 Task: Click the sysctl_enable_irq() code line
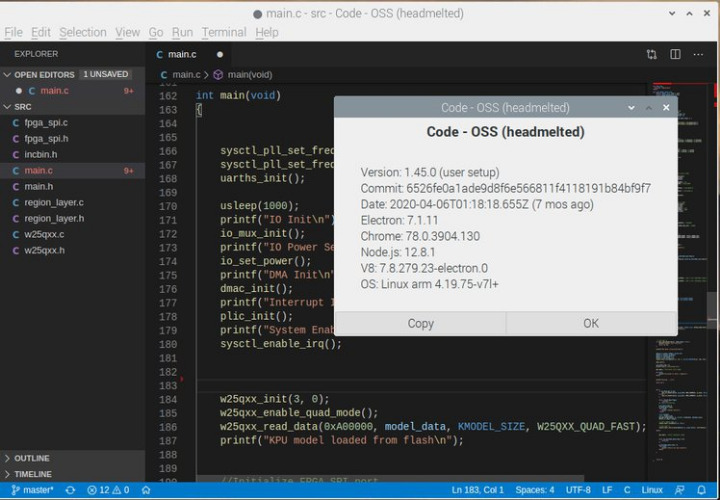281,344
